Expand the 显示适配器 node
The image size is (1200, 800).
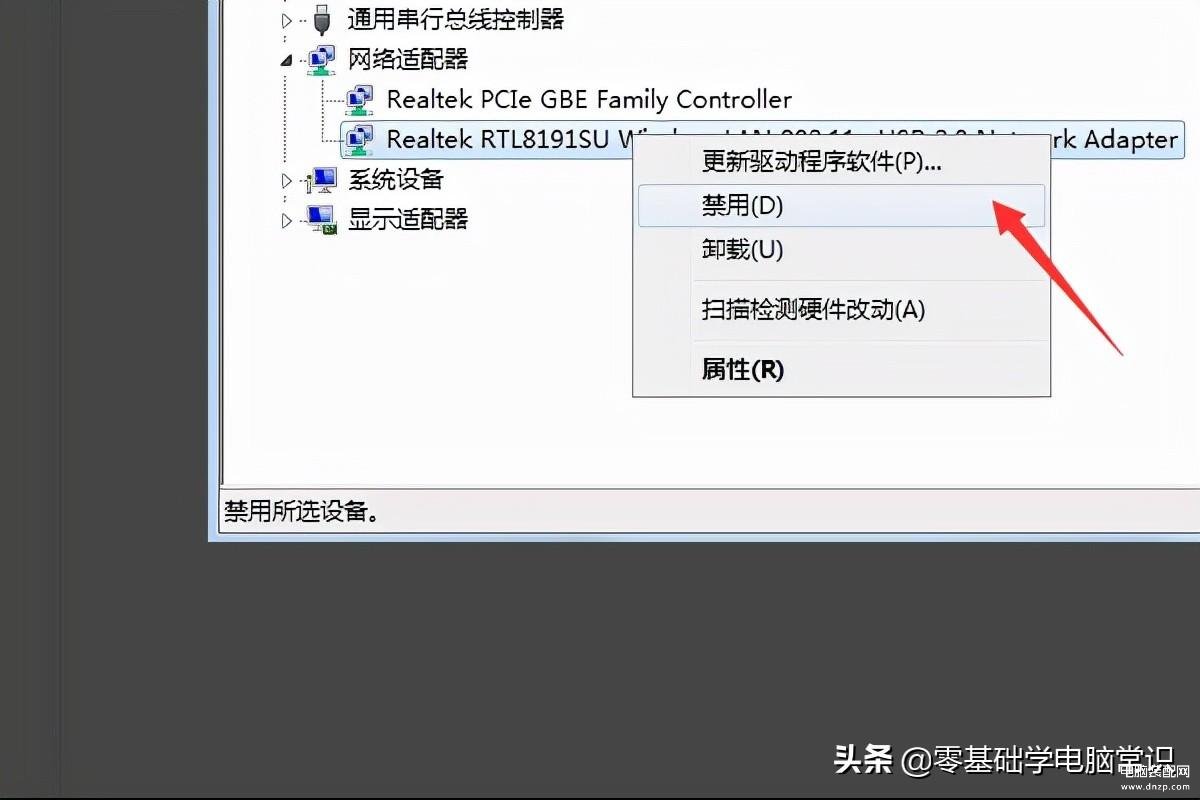point(288,220)
